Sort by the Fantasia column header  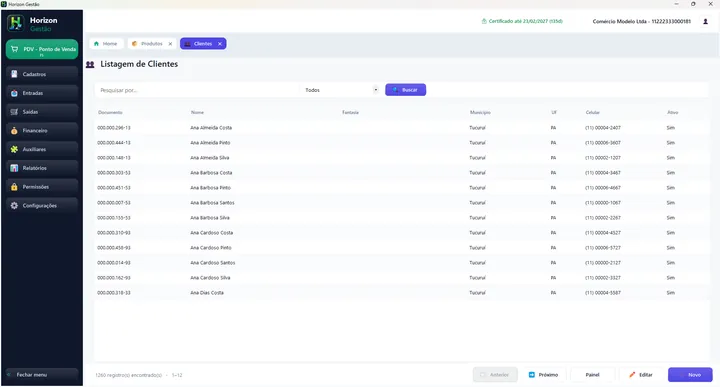click(x=350, y=112)
